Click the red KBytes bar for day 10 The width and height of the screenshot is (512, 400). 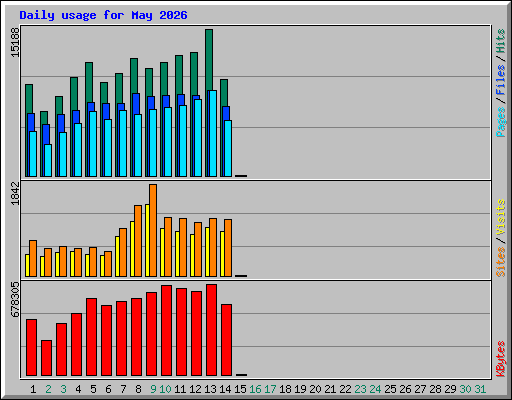166,330
